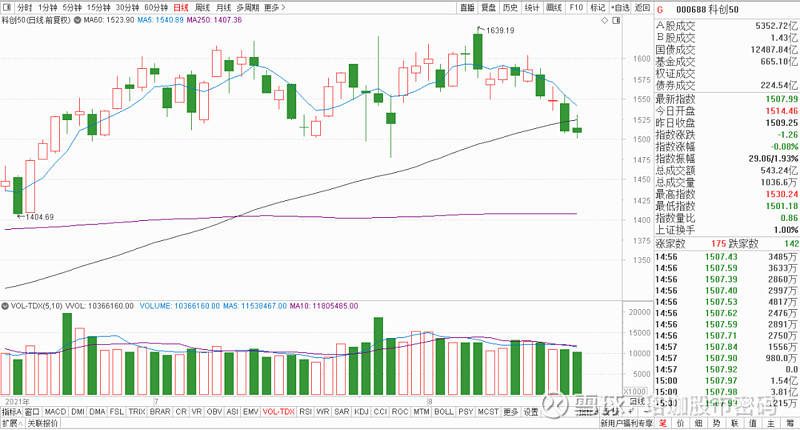Open the F10 company info
This screenshot has width=800, height=430.
(576, 7)
